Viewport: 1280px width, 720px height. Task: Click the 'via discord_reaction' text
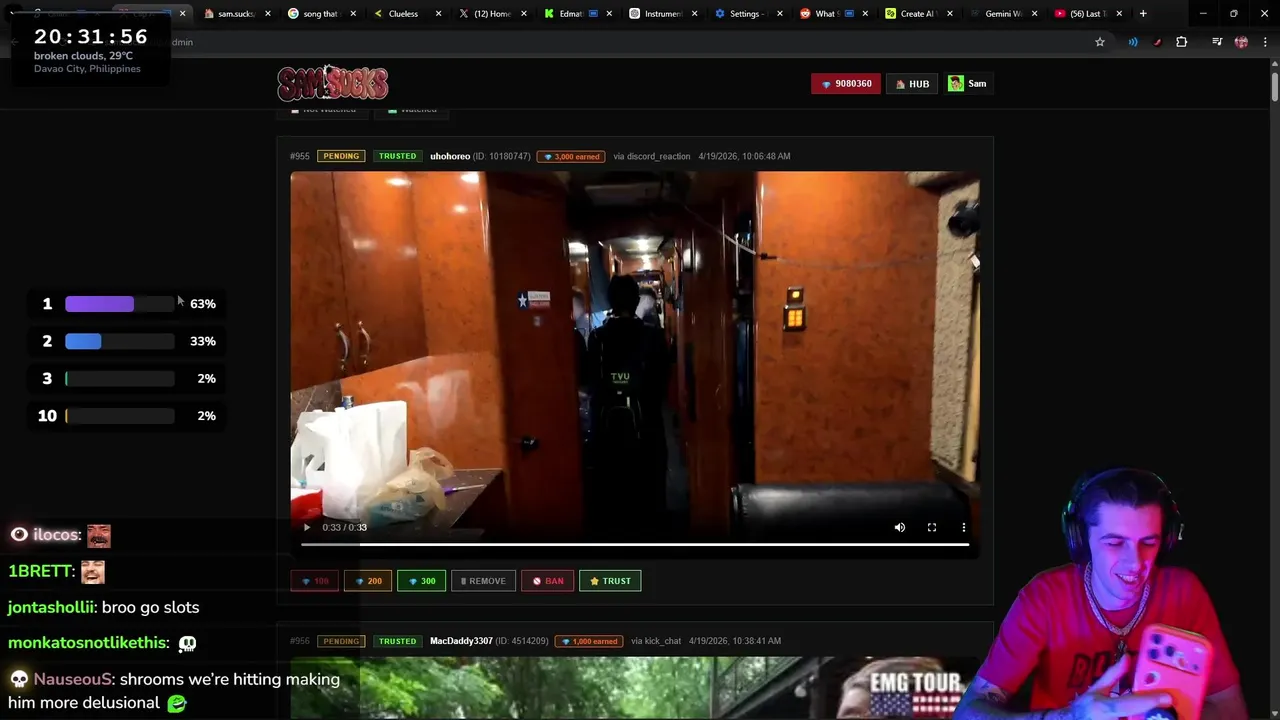pos(652,156)
